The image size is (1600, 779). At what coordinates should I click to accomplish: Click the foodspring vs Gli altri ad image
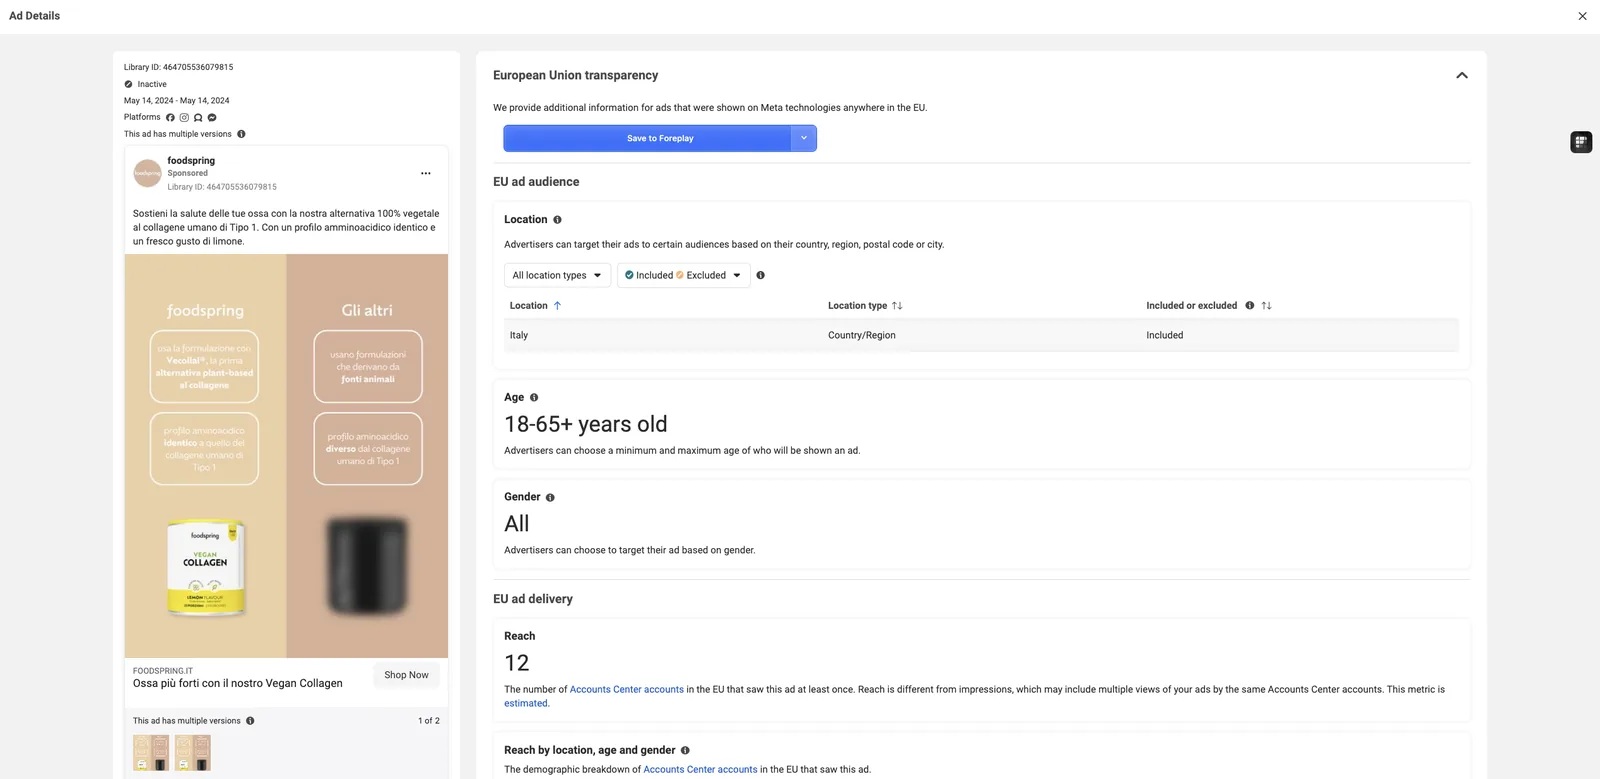(286, 456)
